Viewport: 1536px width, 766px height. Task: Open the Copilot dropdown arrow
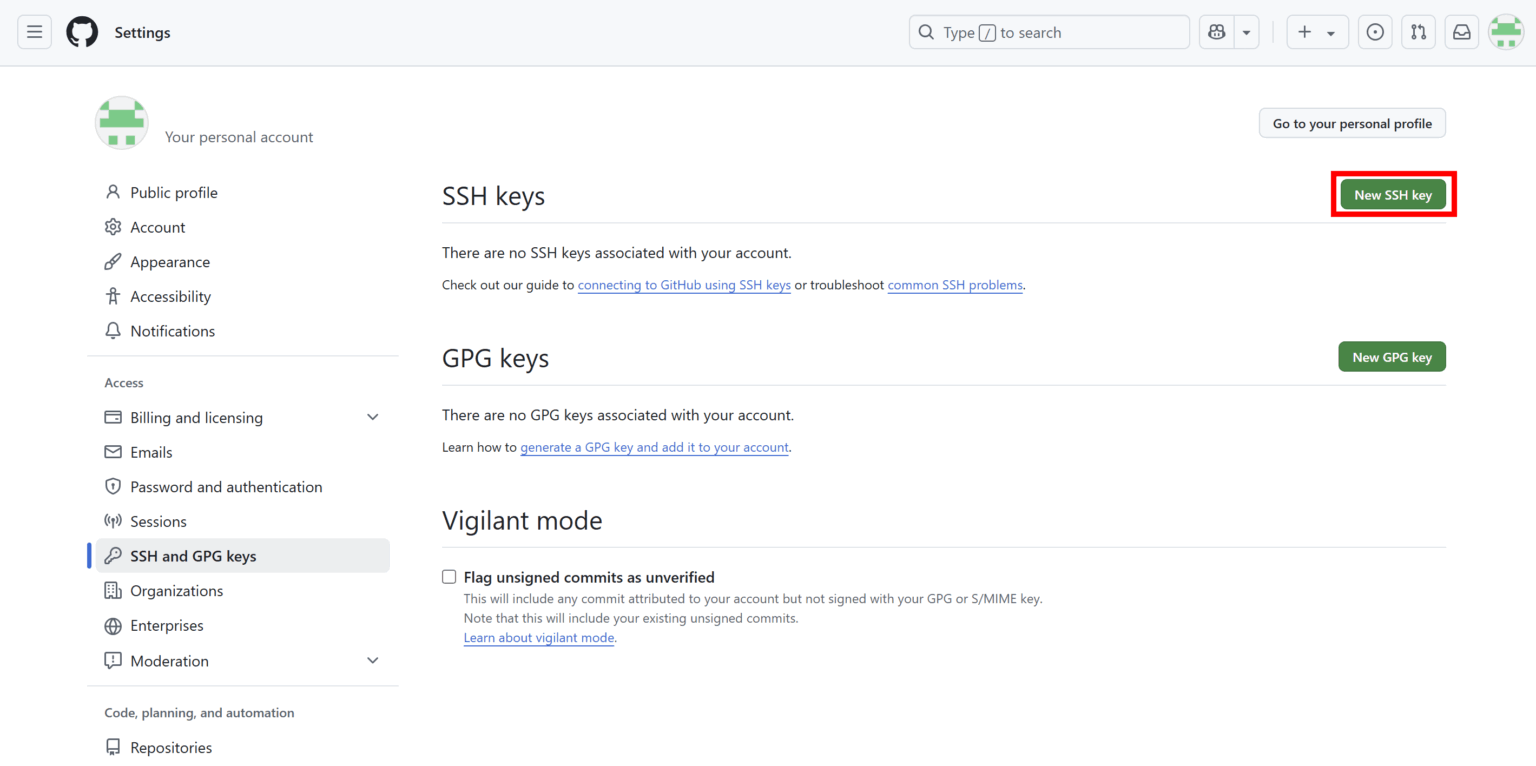[x=1246, y=31]
